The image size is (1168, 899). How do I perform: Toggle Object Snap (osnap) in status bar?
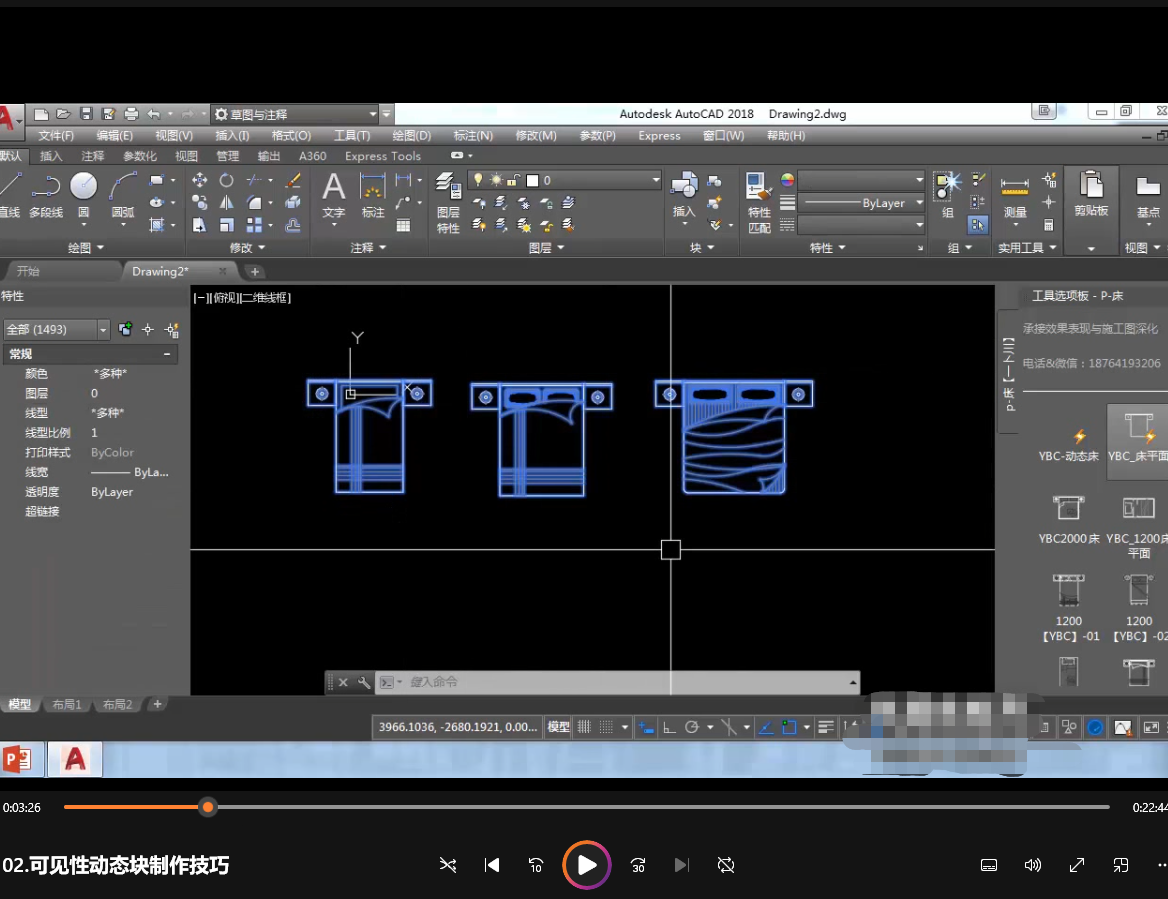tap(789, 727)
